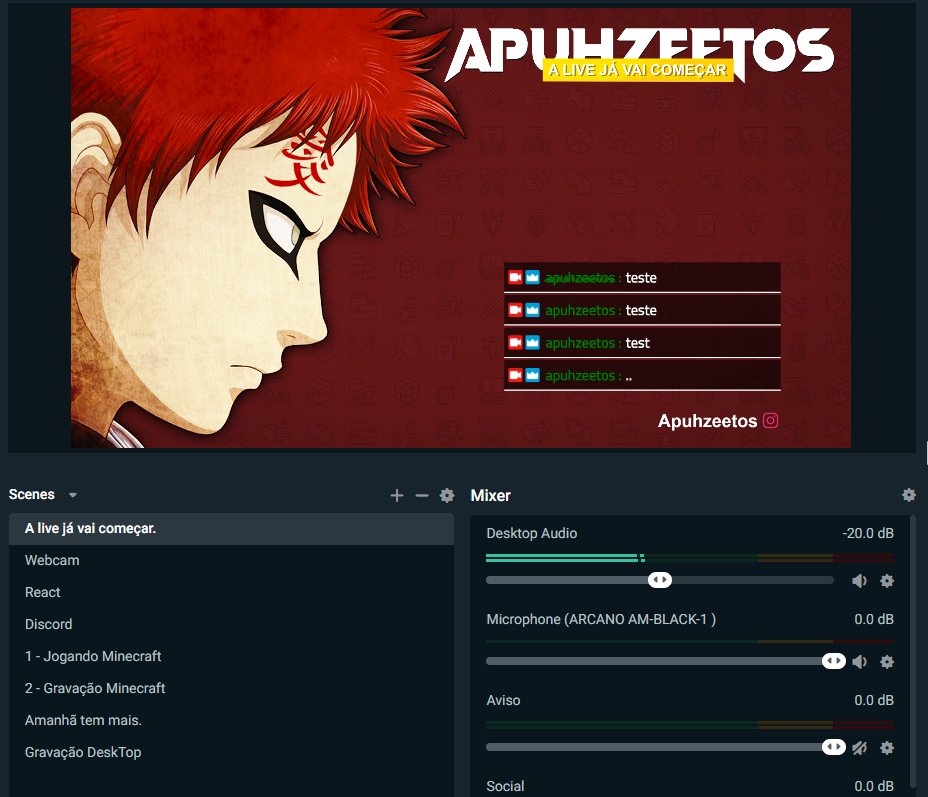Mute Microphone ARCANO AM-BLACK-1 speaker icon
The height and width of the screenshot is (797, 928).
[859, 662]
